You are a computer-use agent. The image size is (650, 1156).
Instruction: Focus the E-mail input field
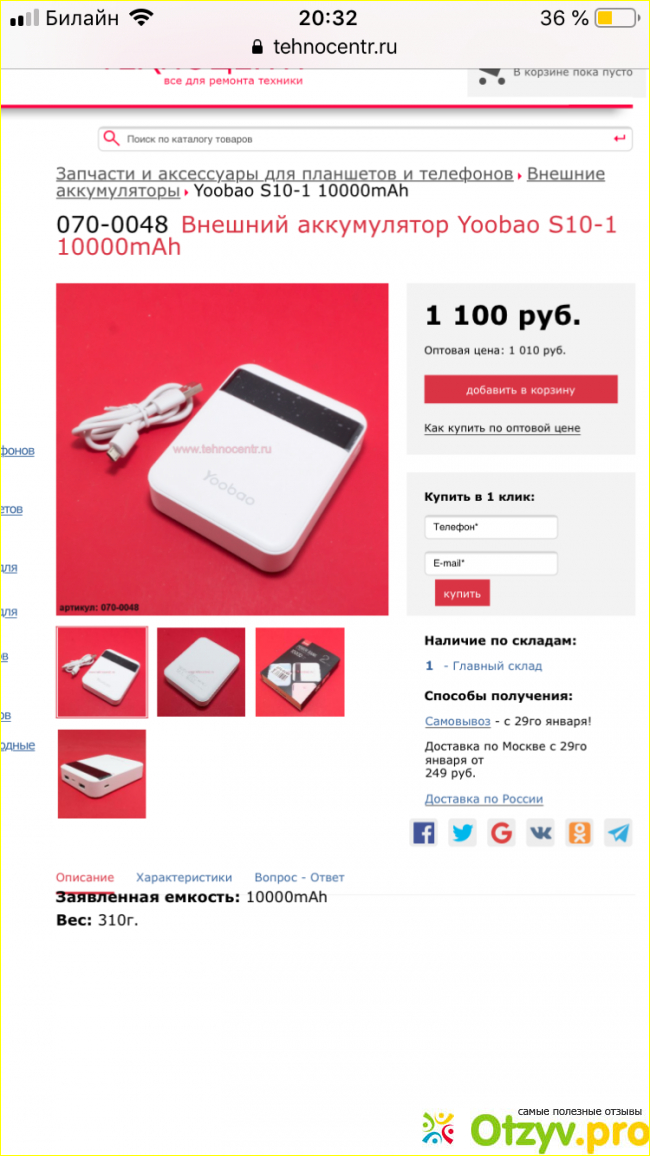pyautogui.click(x=491, y=563)
